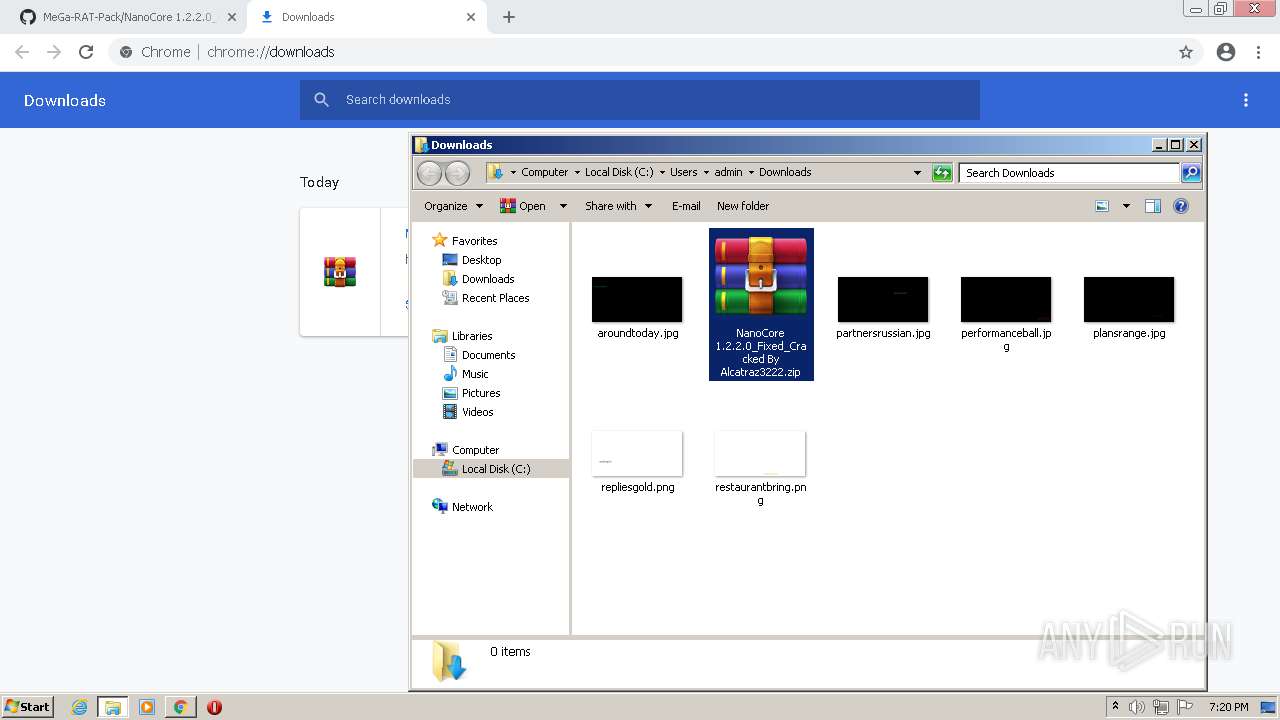Open a new Chrome tab
Image resolution: width=1280 pixels, height=720 pixels.
coord(509,17)
